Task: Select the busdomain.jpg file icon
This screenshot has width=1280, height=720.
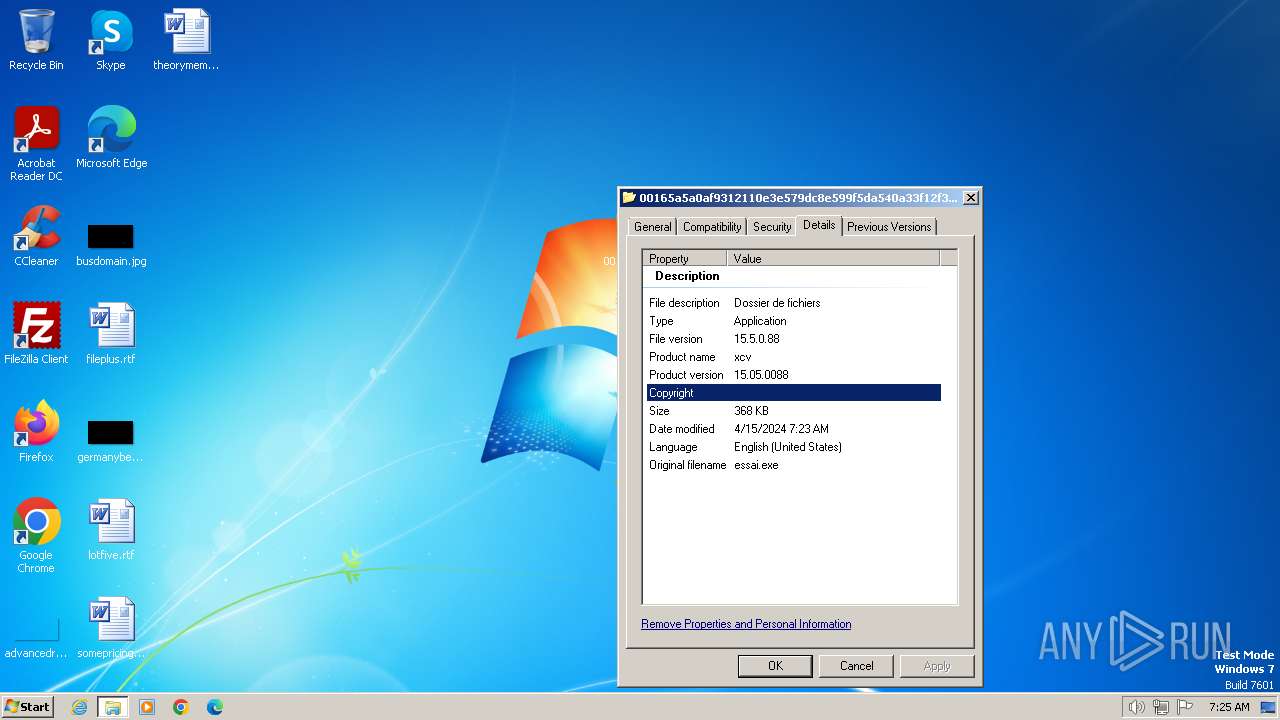Action: point(111,245)
